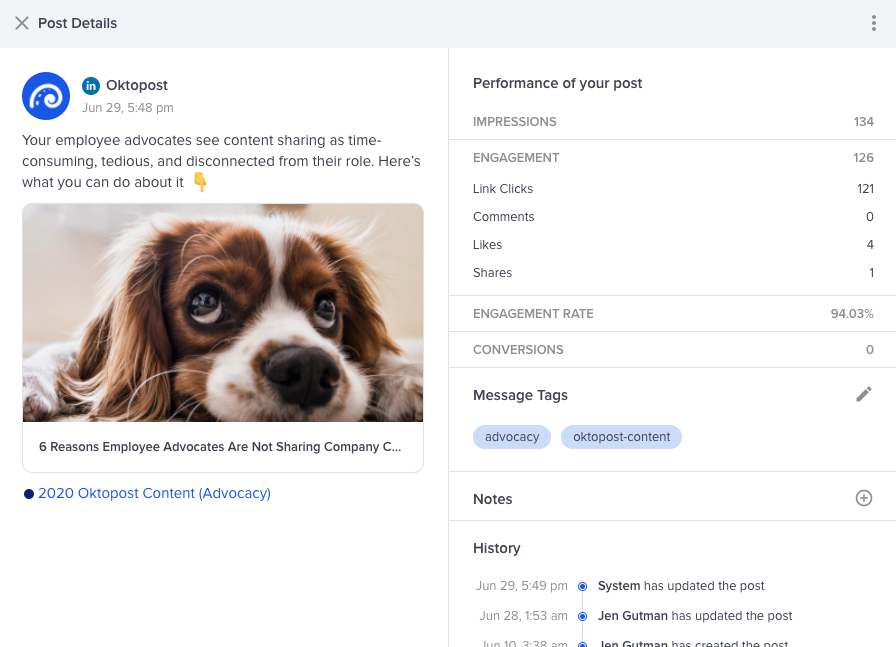Open the 6 Reasons article link title
Screen dimensions: 896x647
tap(220, 447)
